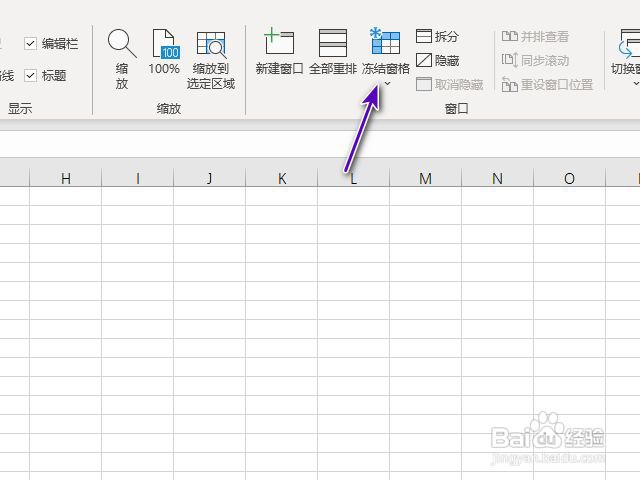640x480 pixels.
Task: Open a New Window (新建窗口)
Action: pos(279,52)
